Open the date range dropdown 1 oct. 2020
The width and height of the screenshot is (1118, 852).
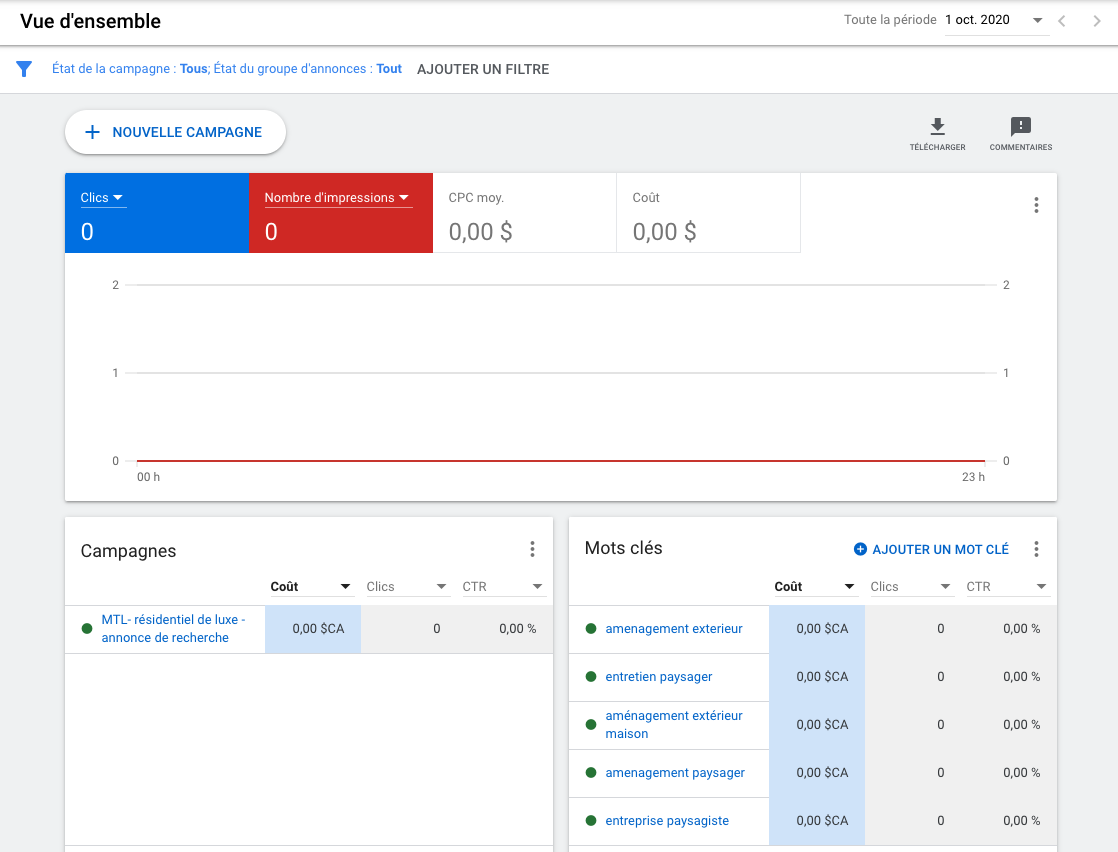996,21
